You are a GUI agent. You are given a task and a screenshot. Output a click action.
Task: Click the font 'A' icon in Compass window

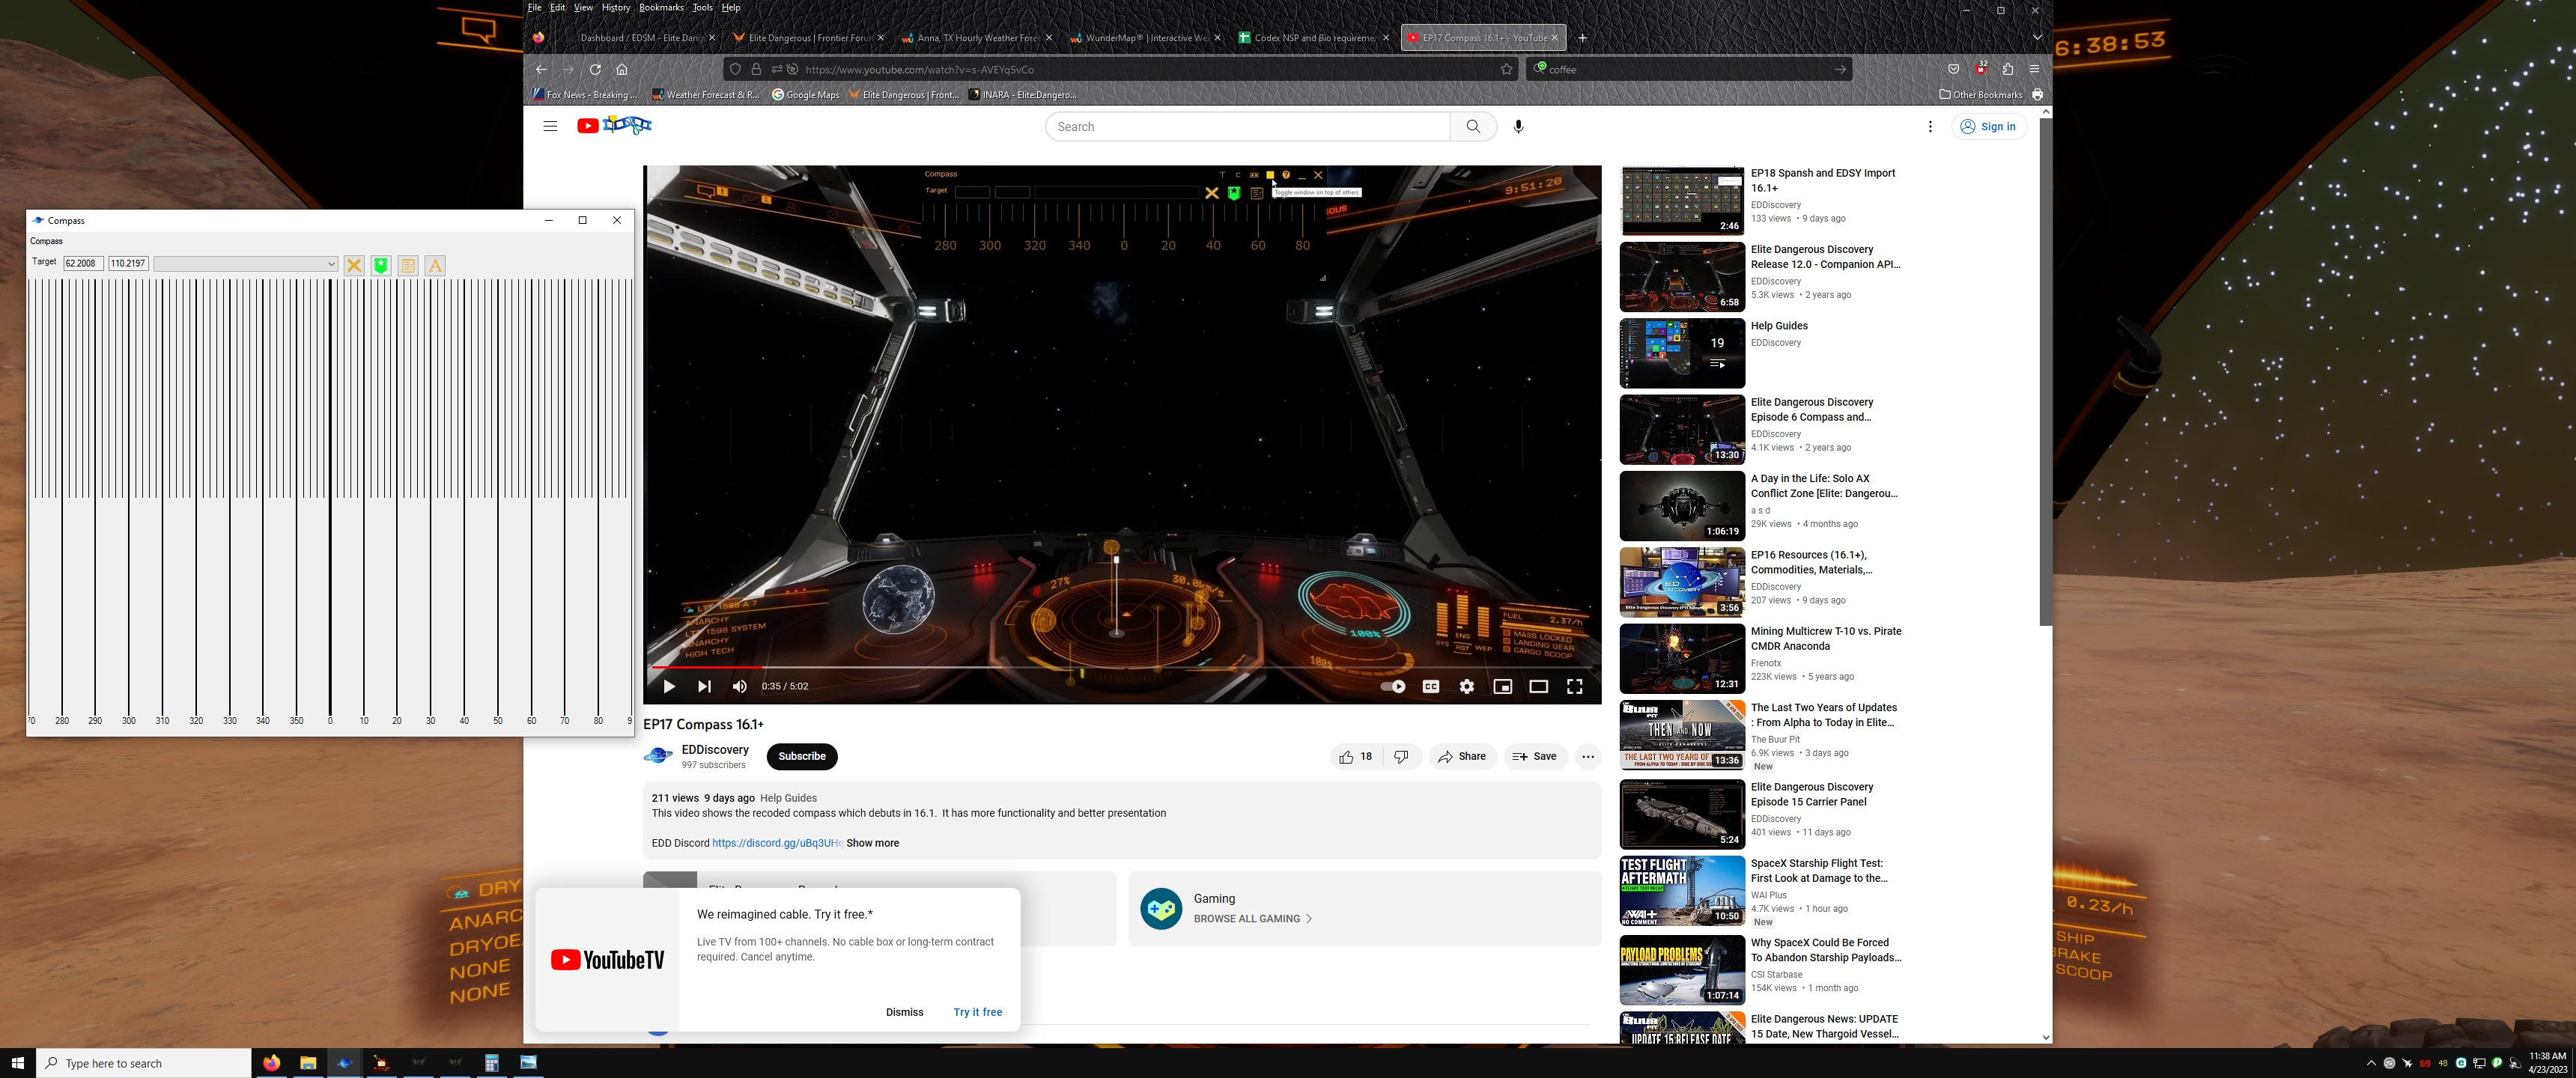435,265
